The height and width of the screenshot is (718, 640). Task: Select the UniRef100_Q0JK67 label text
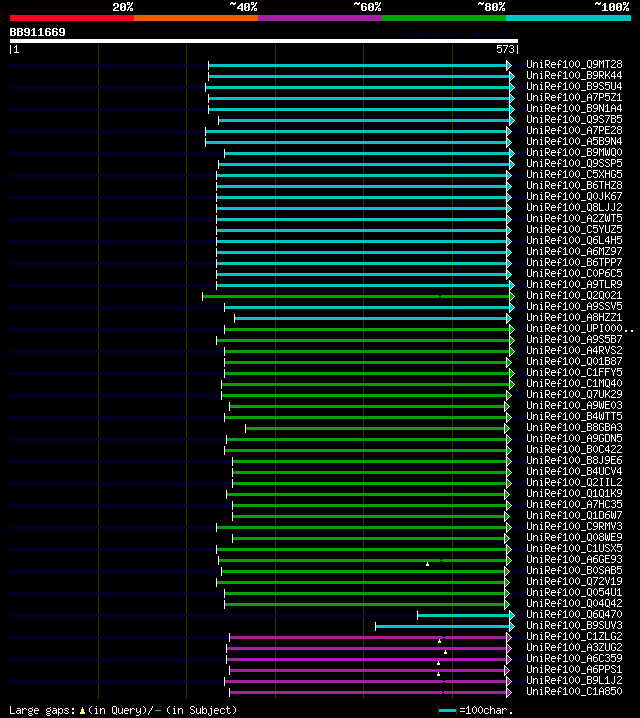pos(574,196)
